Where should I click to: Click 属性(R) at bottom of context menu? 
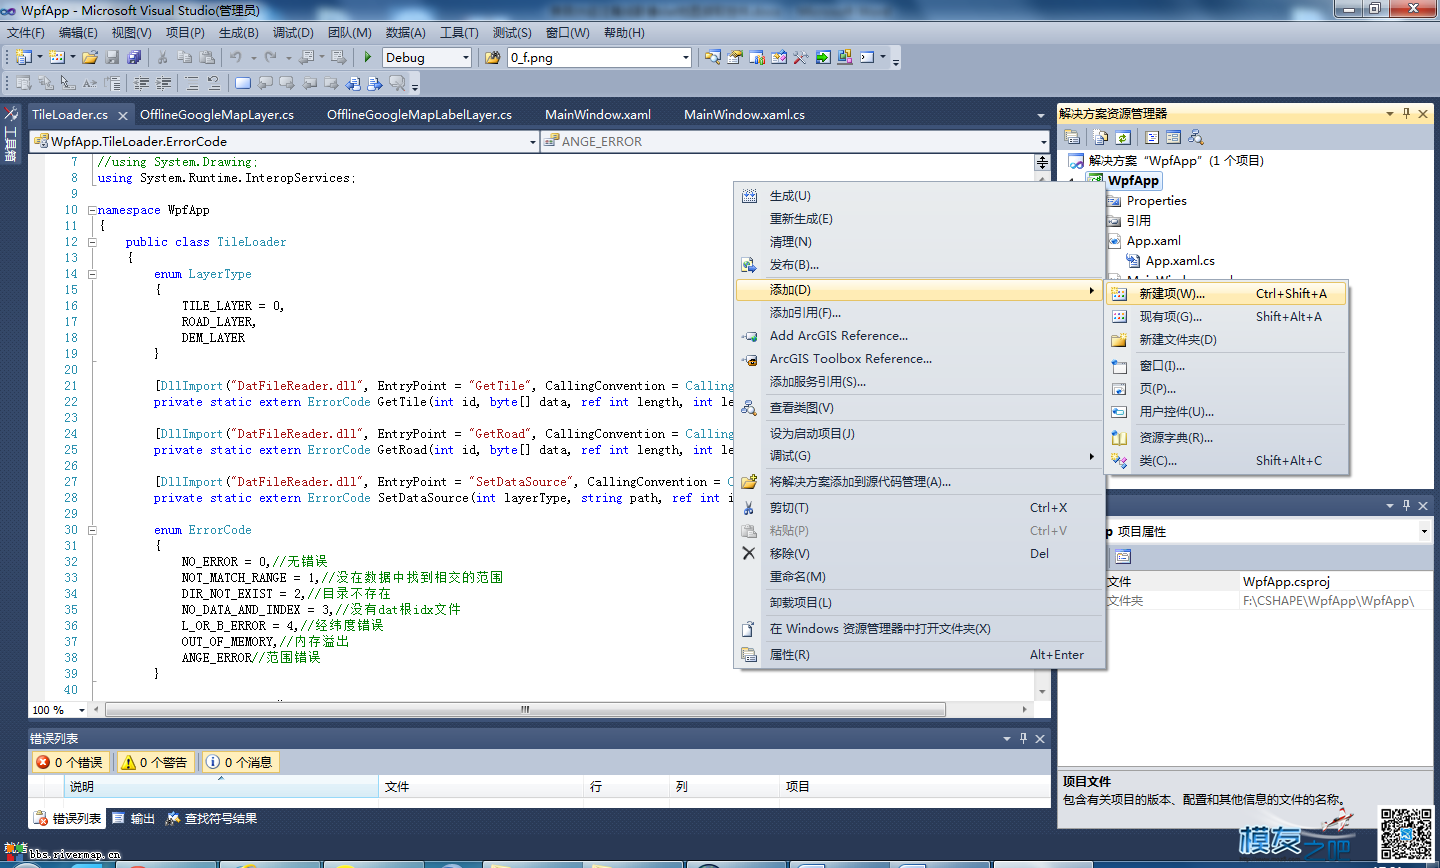pos(920,655)
